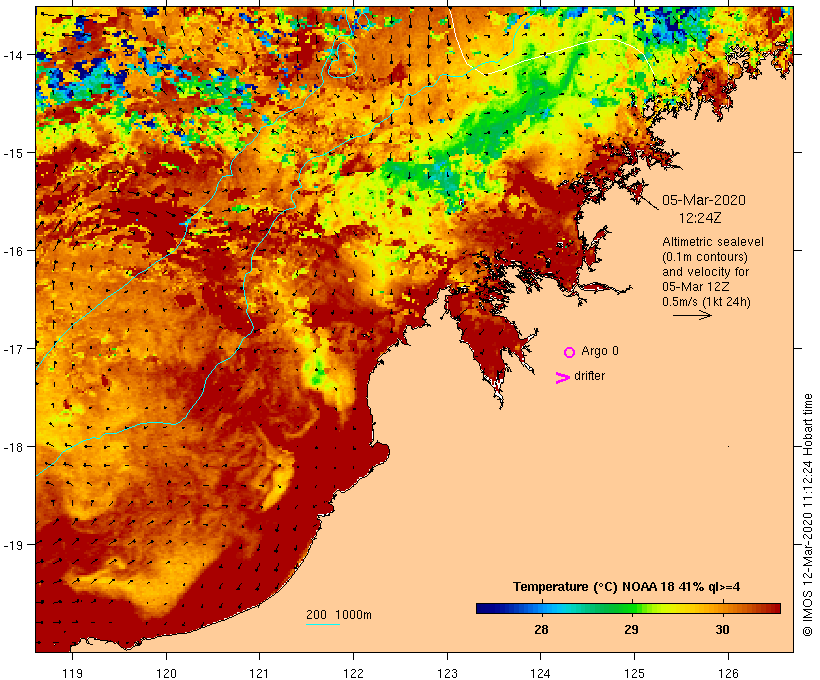Screen dimensions: 820x680
Task: Click the -15 latitude axis label
Action: (x=13, y=153)
